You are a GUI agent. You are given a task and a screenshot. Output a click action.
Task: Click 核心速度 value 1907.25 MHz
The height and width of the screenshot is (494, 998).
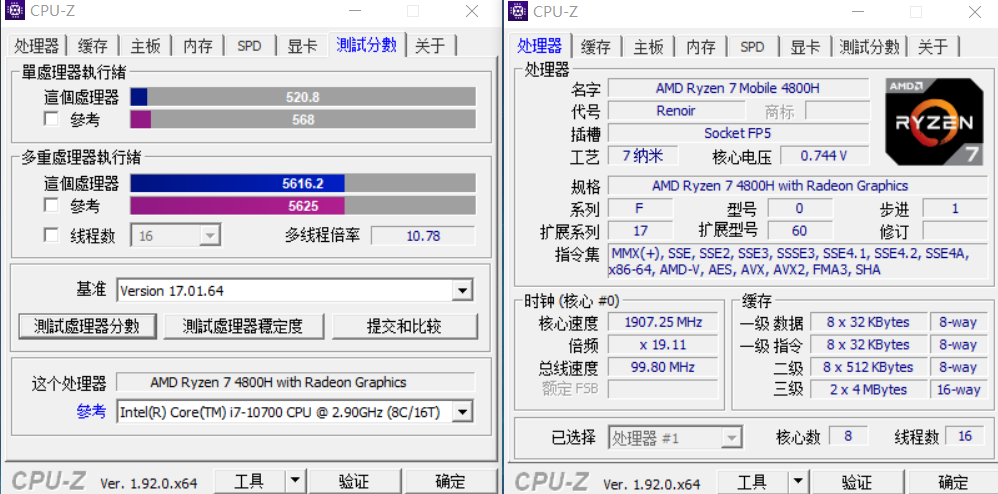point(663,322)
